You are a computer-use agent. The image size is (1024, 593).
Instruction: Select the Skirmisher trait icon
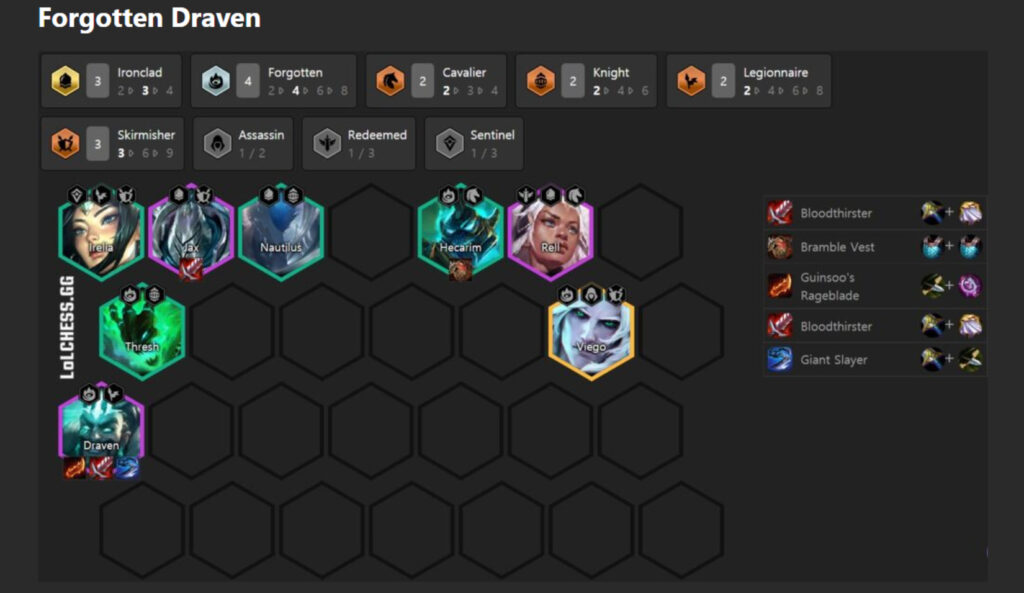65,144
